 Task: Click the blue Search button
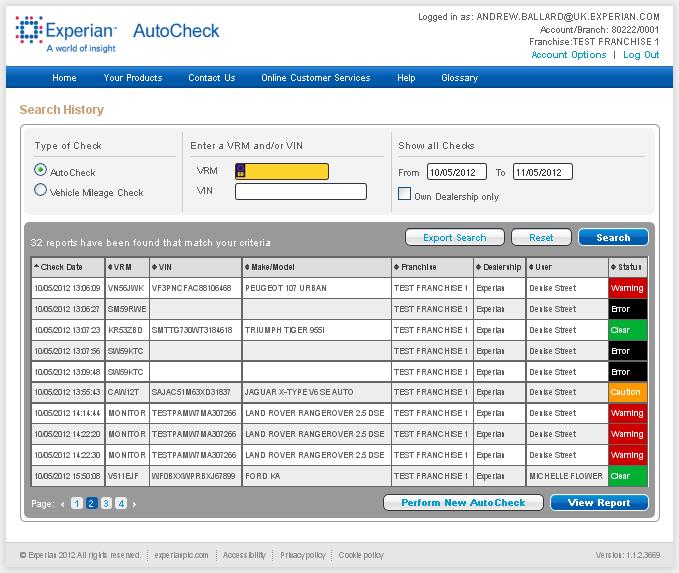(613, 237)
